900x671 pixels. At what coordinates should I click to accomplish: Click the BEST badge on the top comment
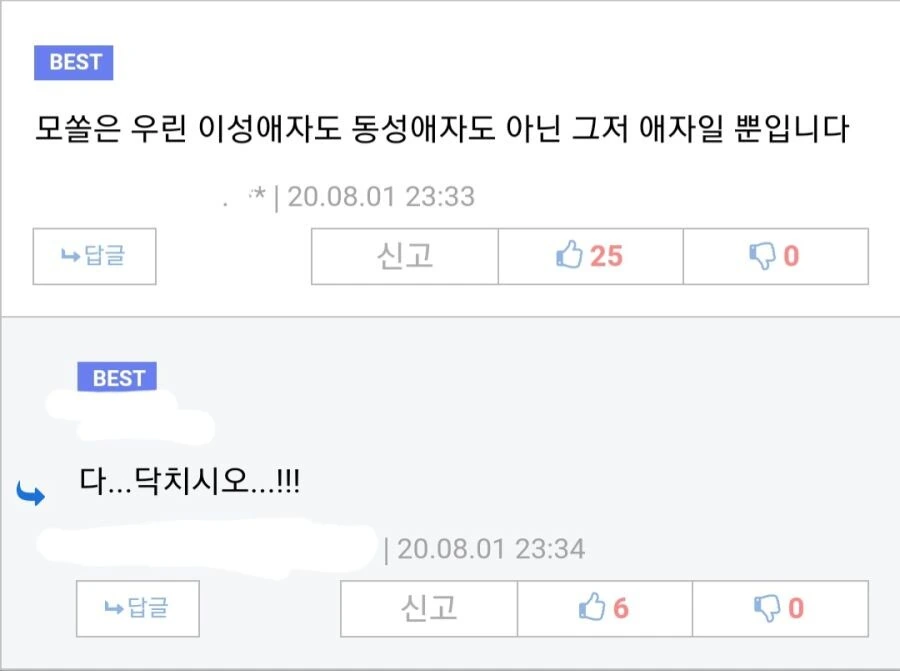pyautogui.click(x=73, y=62)
